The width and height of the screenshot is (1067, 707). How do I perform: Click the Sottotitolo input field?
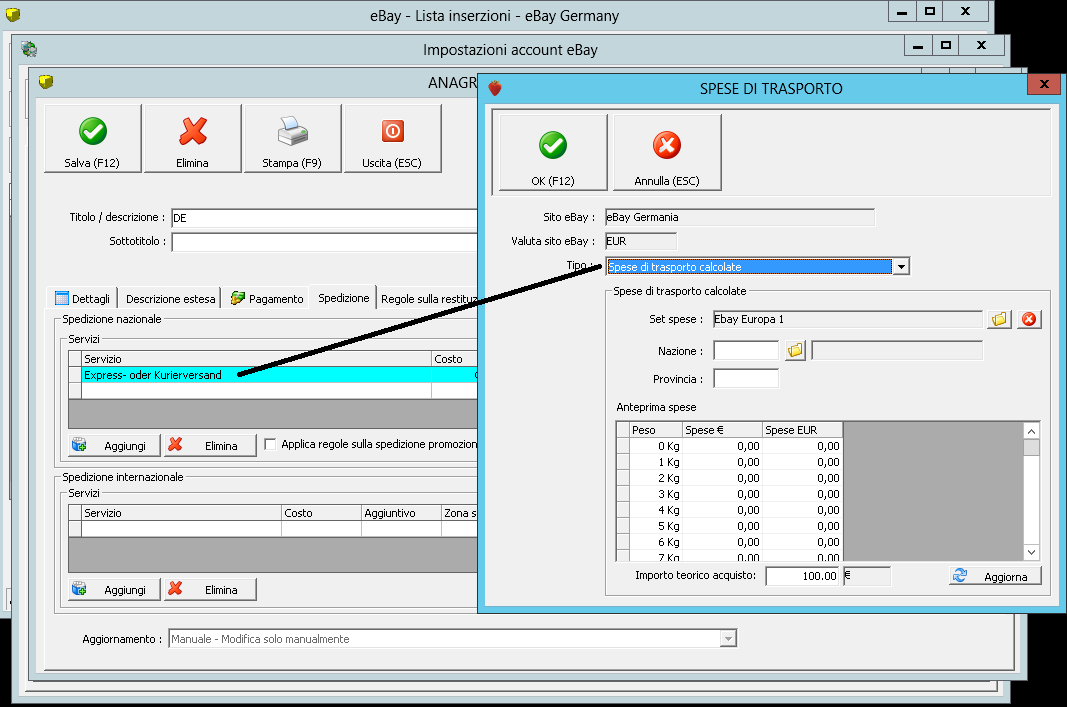[x=325, y=242]
